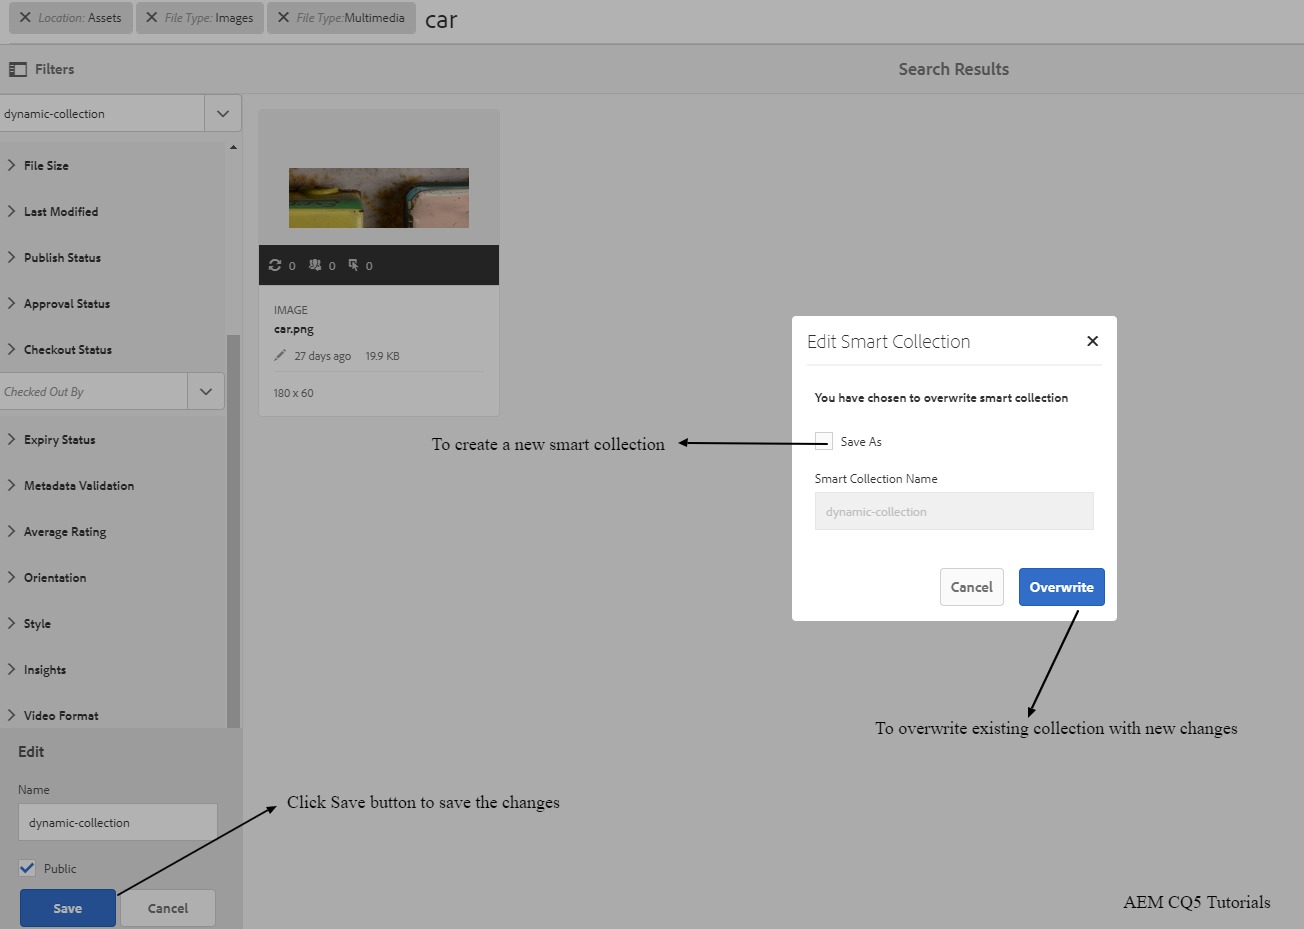Expand the Publish Status filter
The image size is (1304, 929).
pos(12,258)
